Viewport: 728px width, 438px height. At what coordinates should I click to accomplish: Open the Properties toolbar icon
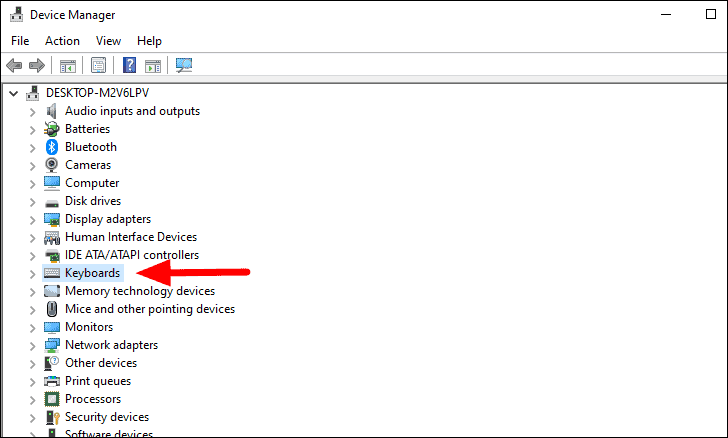(x=98, y=65)
